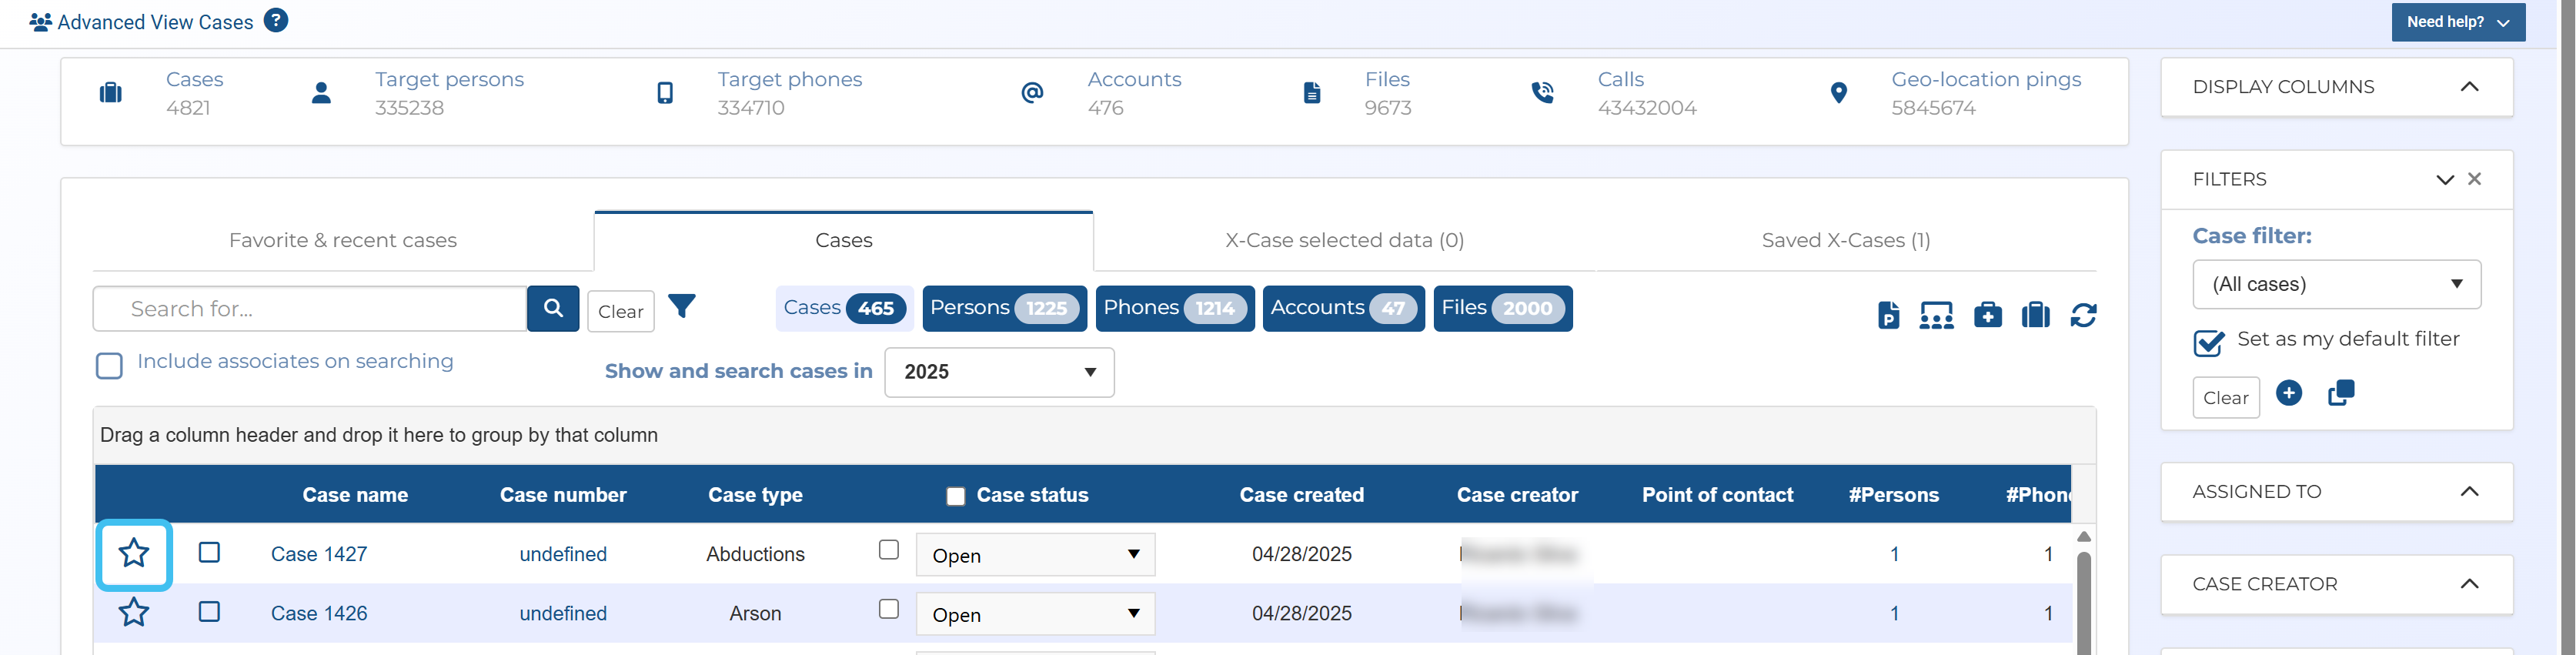Switch to Favorite & recent cases tab
This screenshot has height=655, width=2576.
click(x=343, y=241)
